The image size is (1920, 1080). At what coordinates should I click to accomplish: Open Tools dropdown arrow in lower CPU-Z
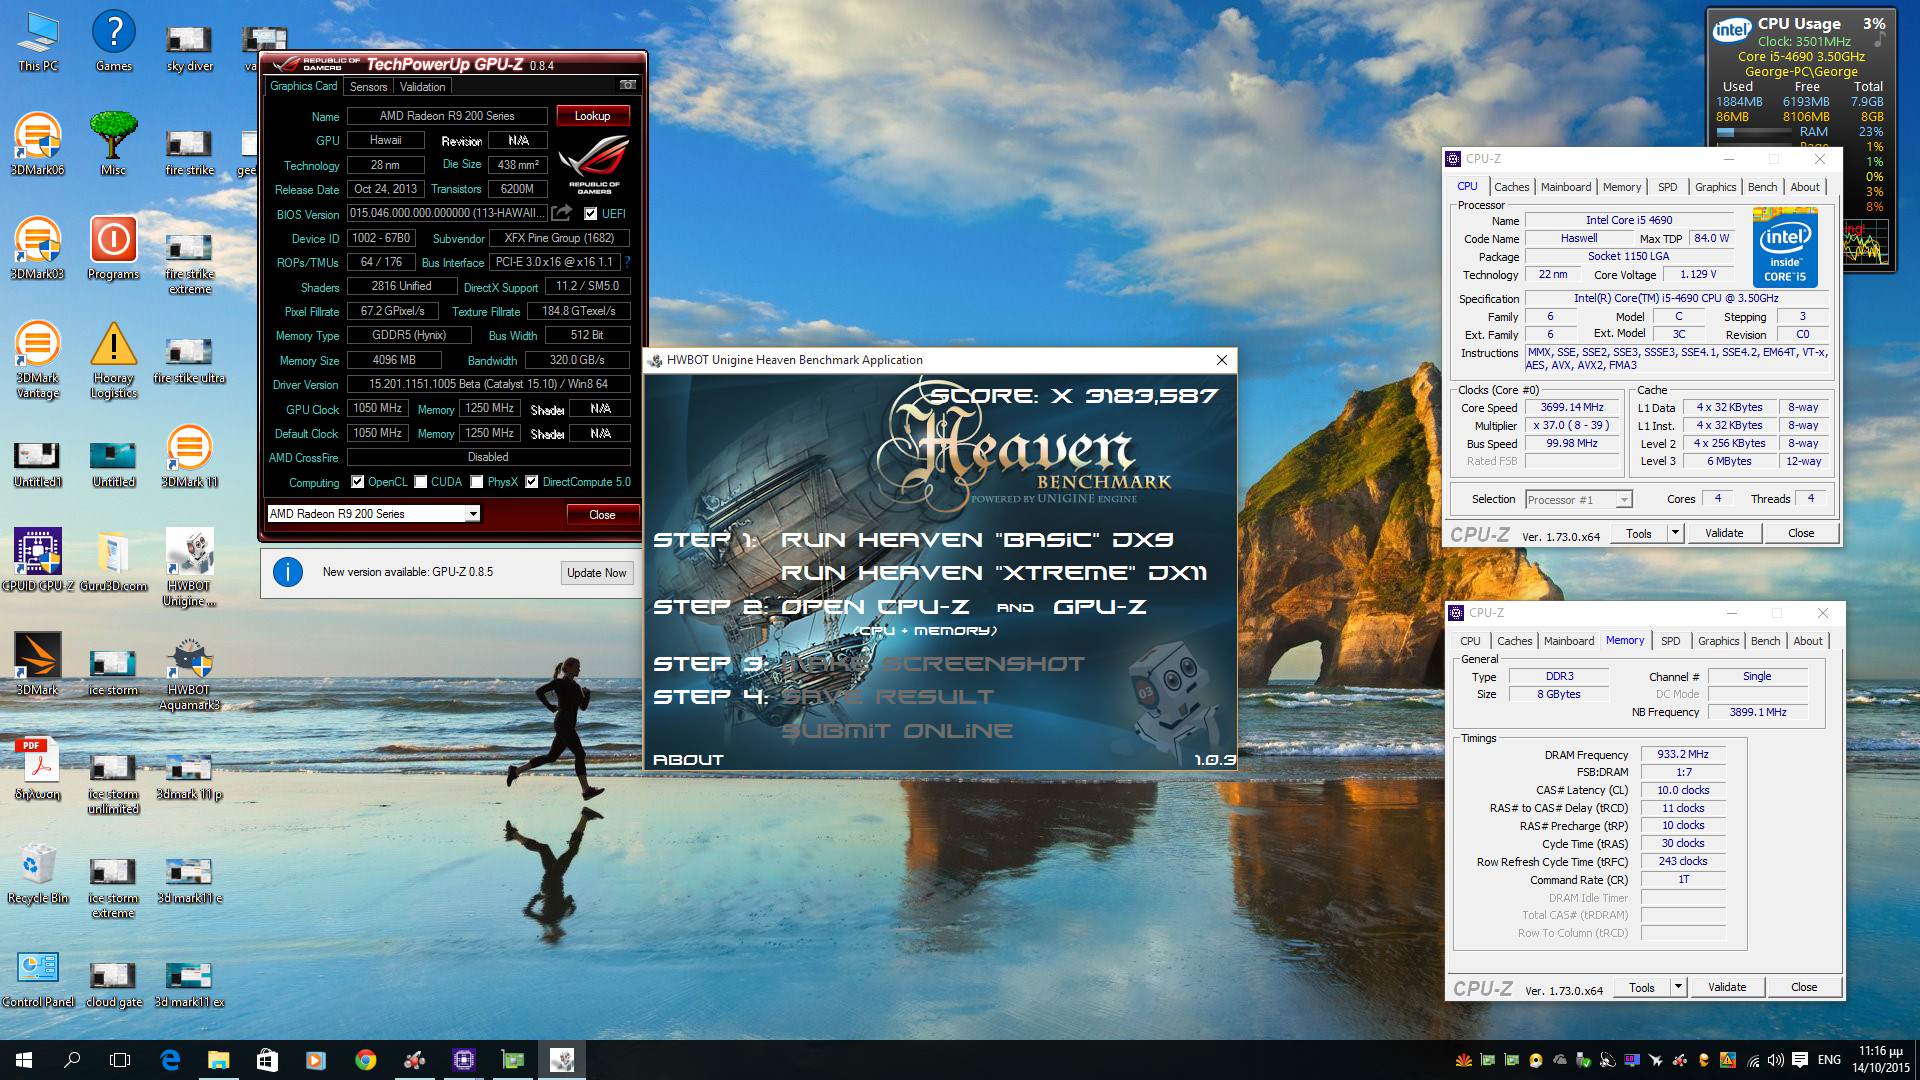point(1678,987)
